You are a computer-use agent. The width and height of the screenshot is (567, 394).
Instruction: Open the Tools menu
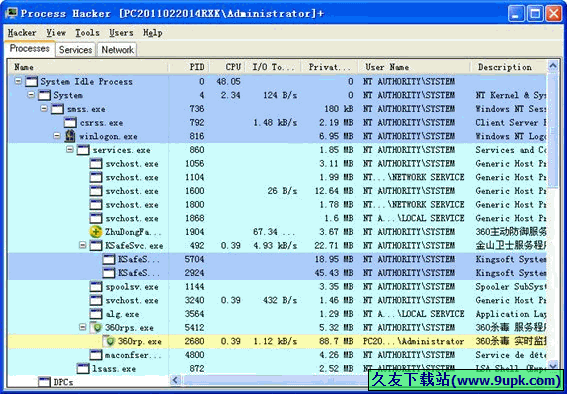point(87,33)
